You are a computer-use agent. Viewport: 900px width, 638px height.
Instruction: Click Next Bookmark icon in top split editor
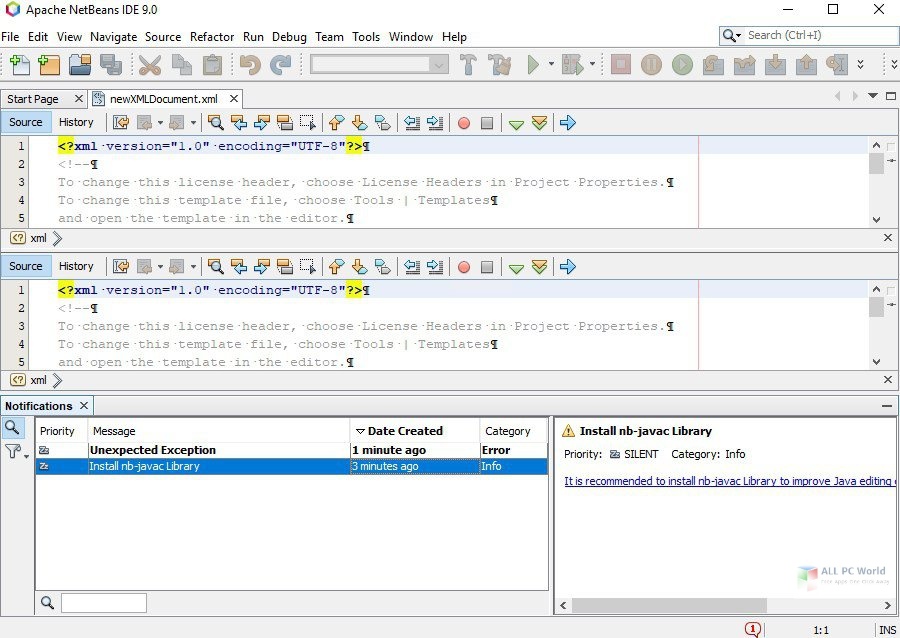tap(359, 122)
